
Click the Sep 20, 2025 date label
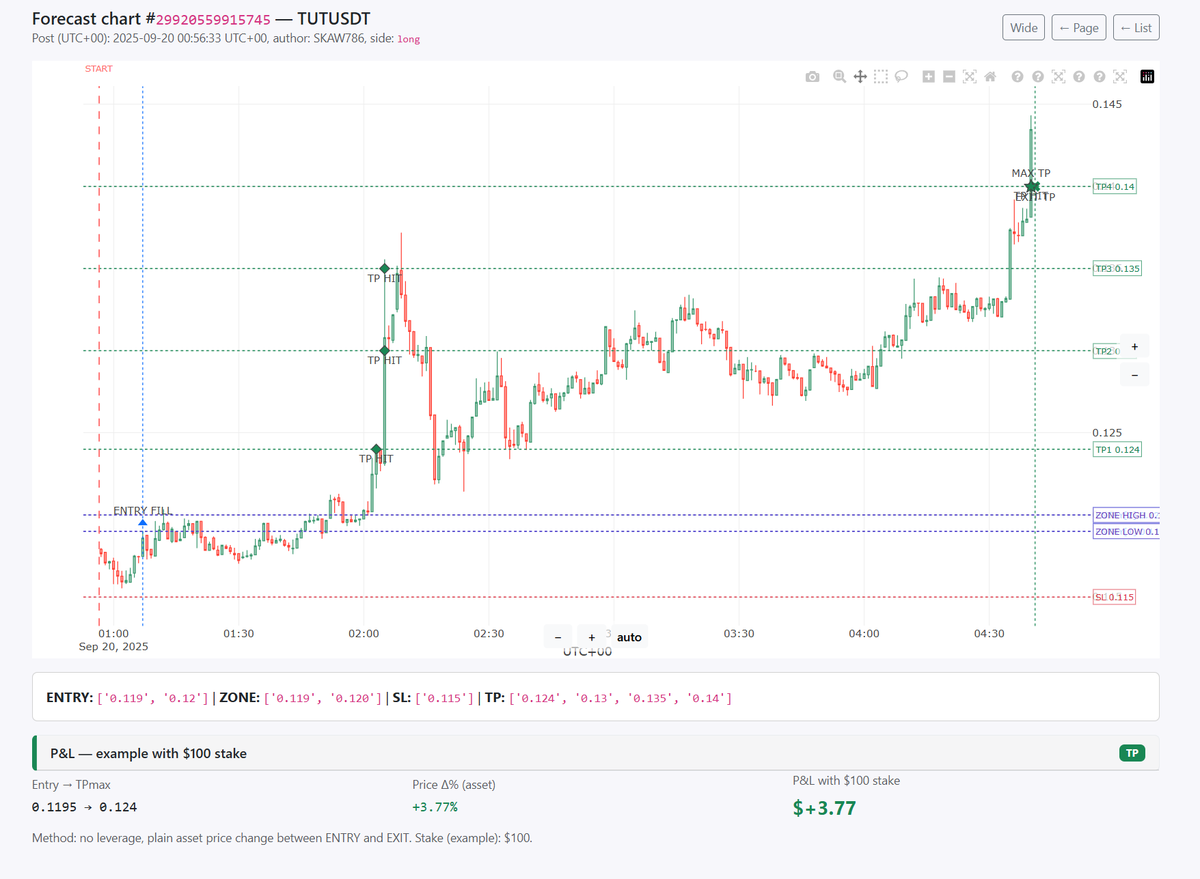(x=114, y=647)
